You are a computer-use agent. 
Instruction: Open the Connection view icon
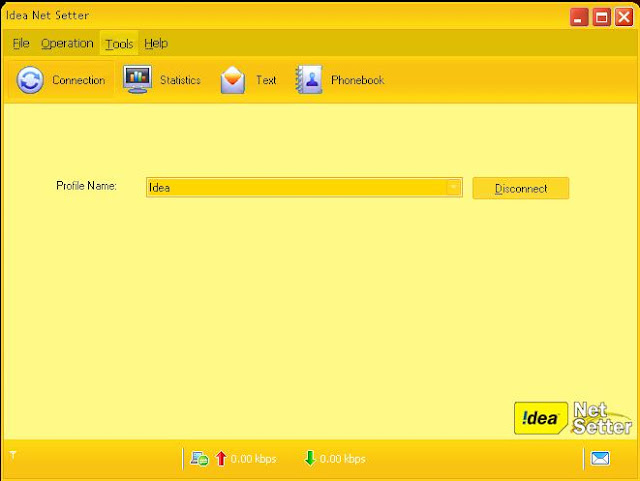click(x=30, y=80)
